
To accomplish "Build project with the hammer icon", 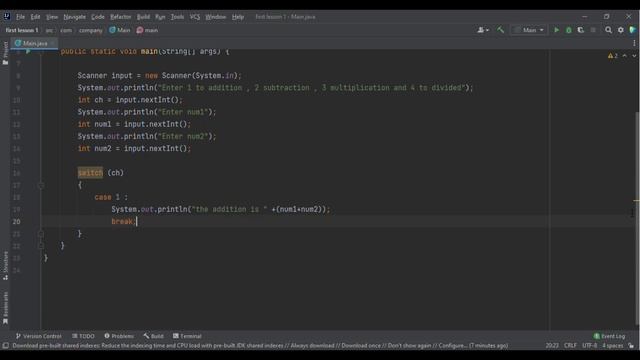I will pos(500,30).
